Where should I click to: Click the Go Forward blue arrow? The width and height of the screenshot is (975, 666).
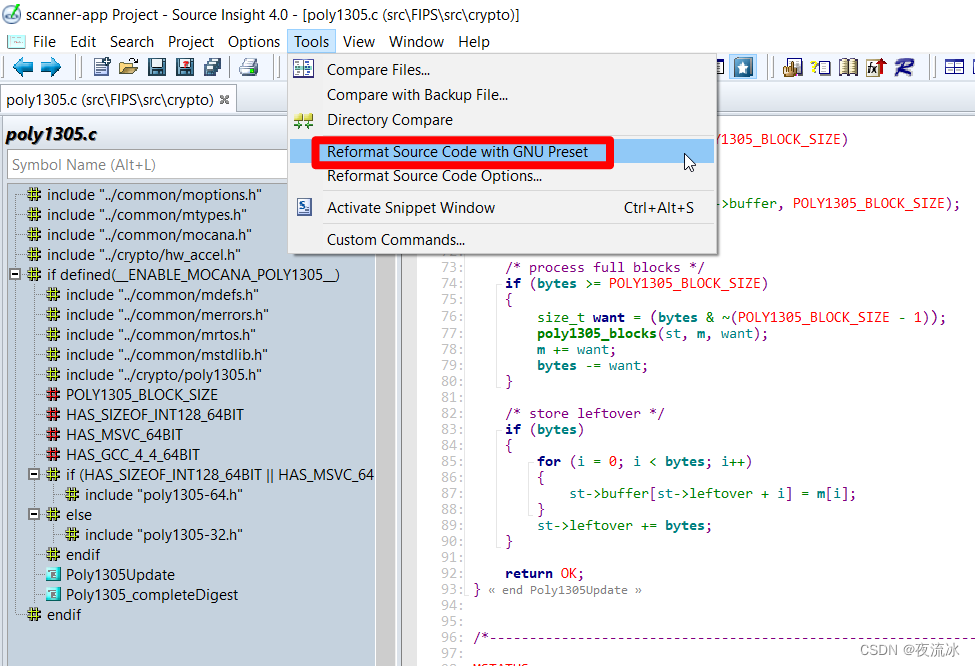51,67
